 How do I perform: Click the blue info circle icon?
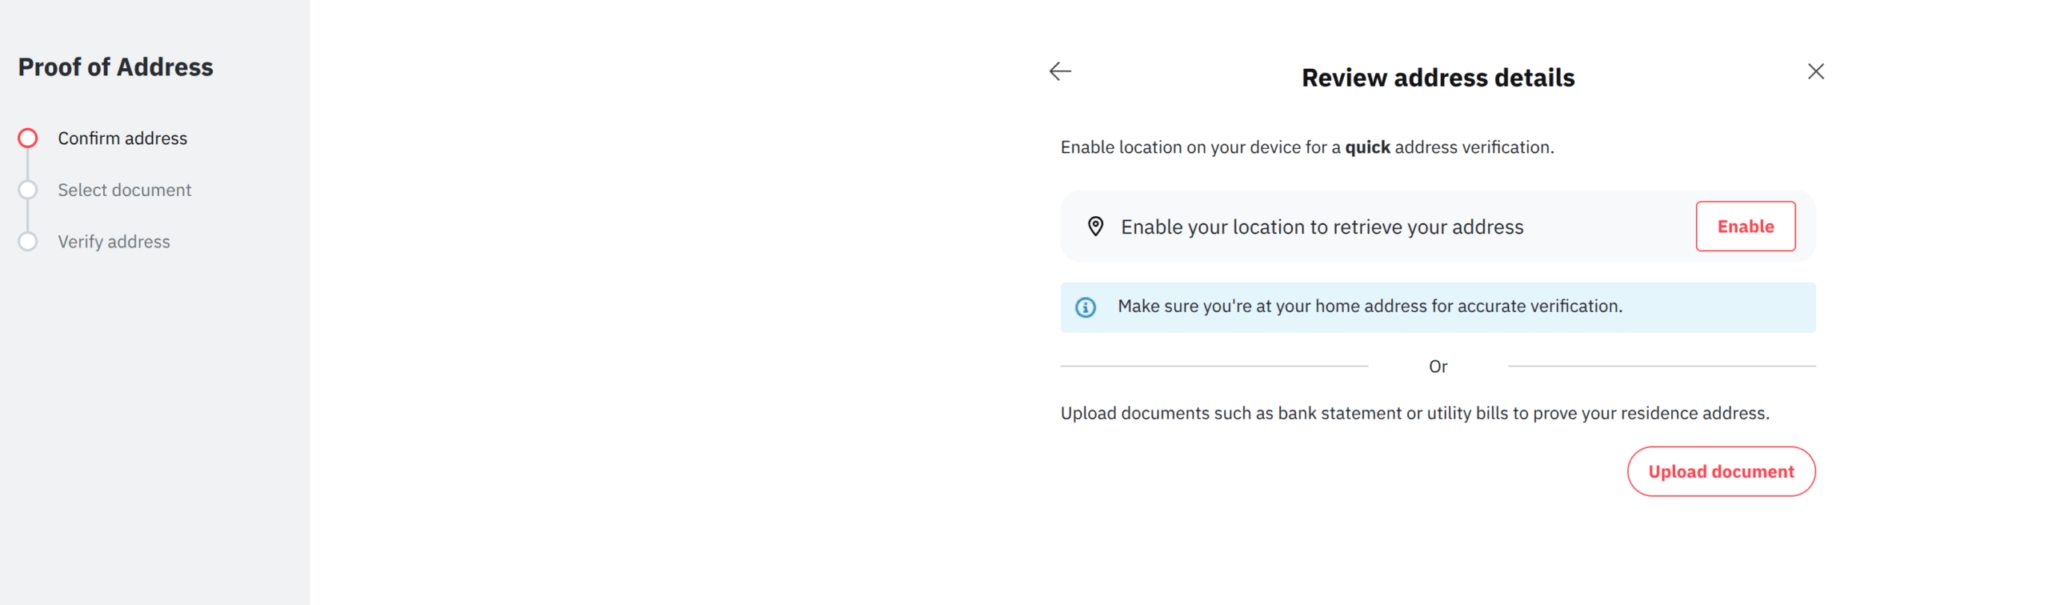1085,307
